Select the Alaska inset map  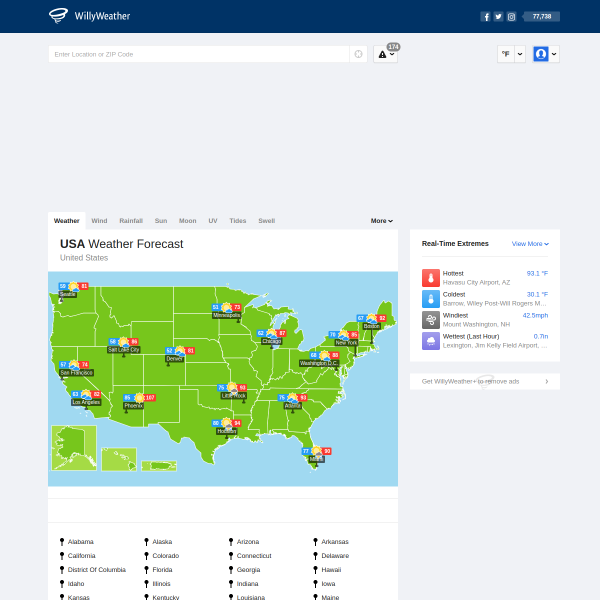coord(74,448)
